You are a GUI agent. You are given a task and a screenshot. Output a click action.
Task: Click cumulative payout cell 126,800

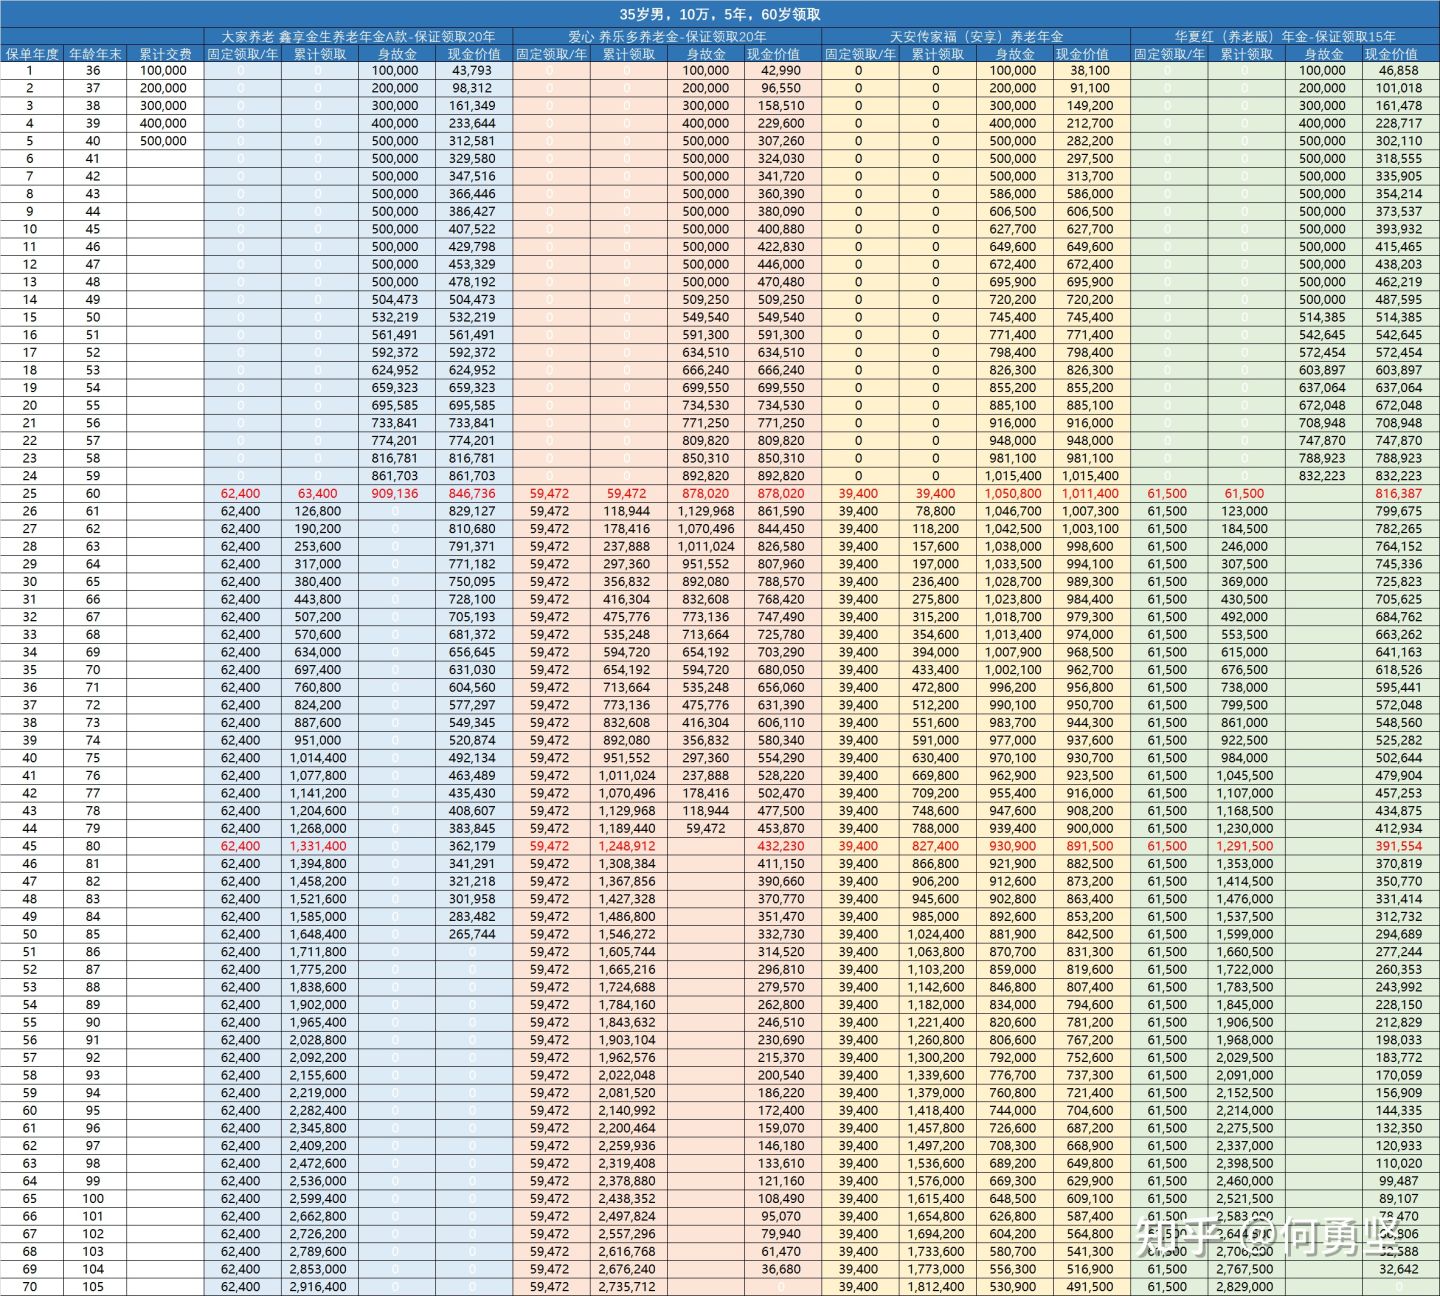[x=318, y=511]
